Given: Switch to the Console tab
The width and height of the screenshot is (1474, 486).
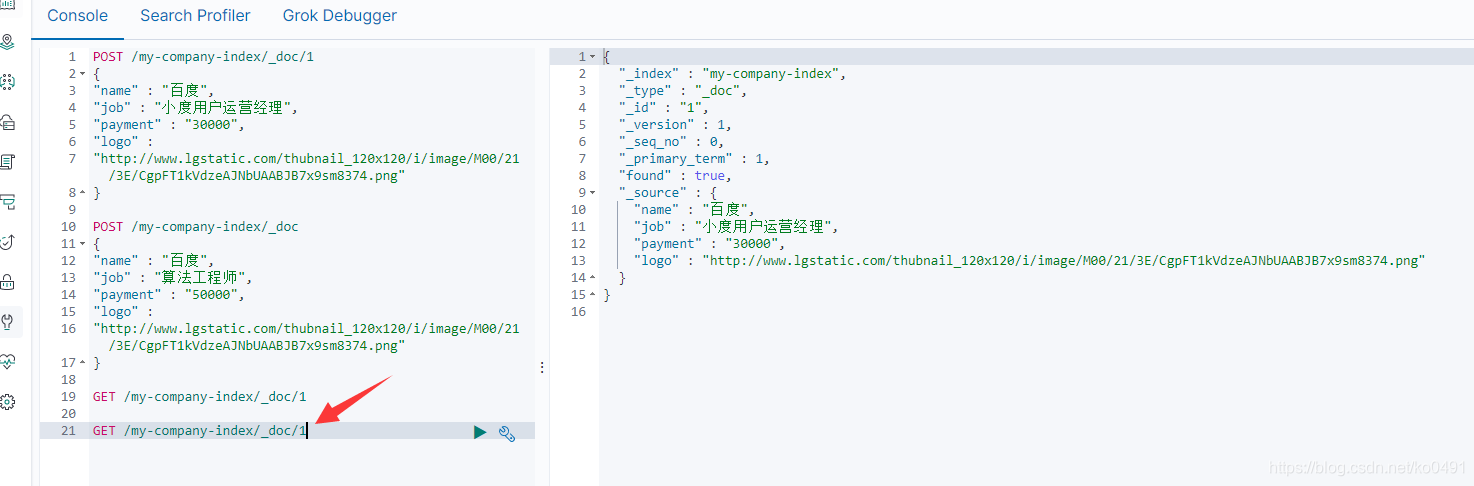Looking at the screenshot, I should coord(77,16).
